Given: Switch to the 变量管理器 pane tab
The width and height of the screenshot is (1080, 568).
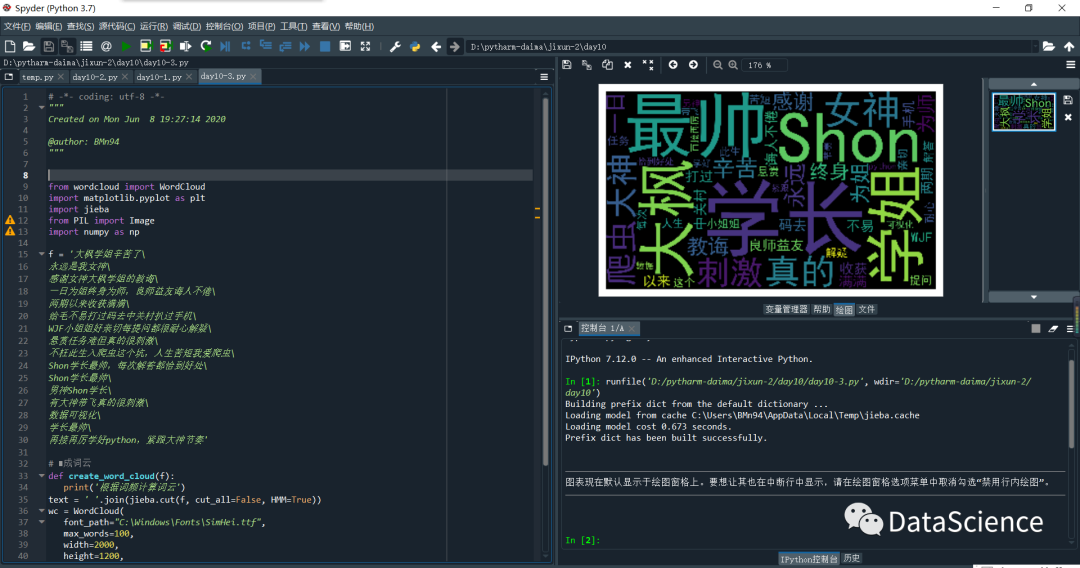Looking at the screenshot, I should point(785,310).
